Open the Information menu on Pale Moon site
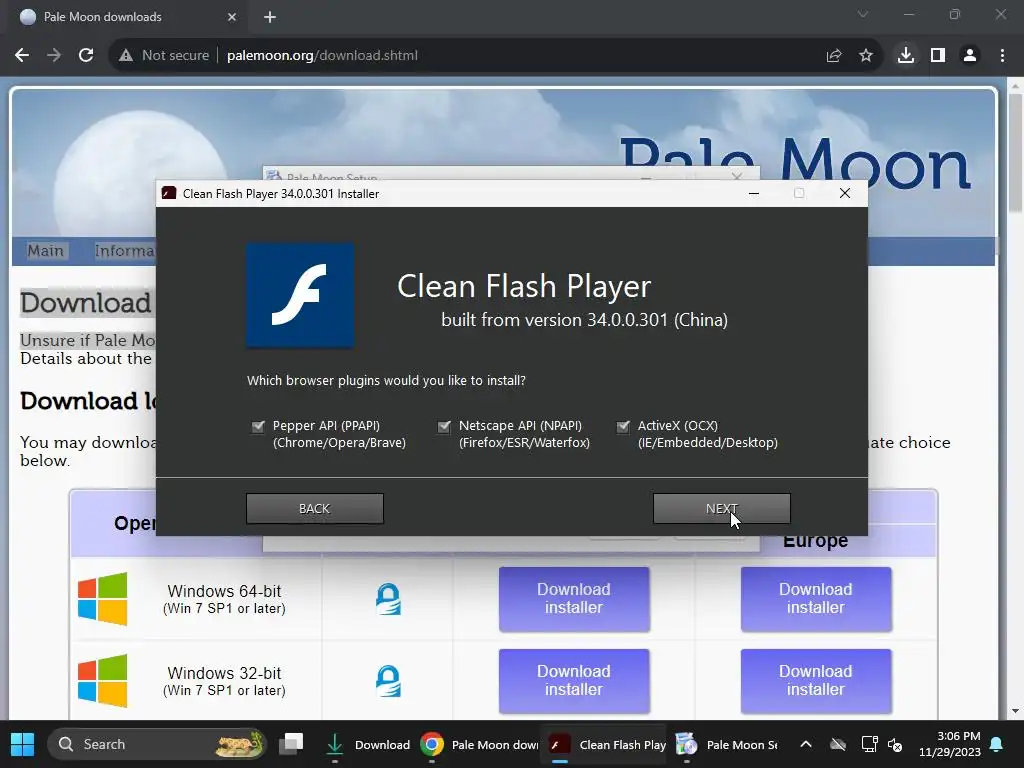Viewport: 1024px width, 768px height. tap(124, 251)
